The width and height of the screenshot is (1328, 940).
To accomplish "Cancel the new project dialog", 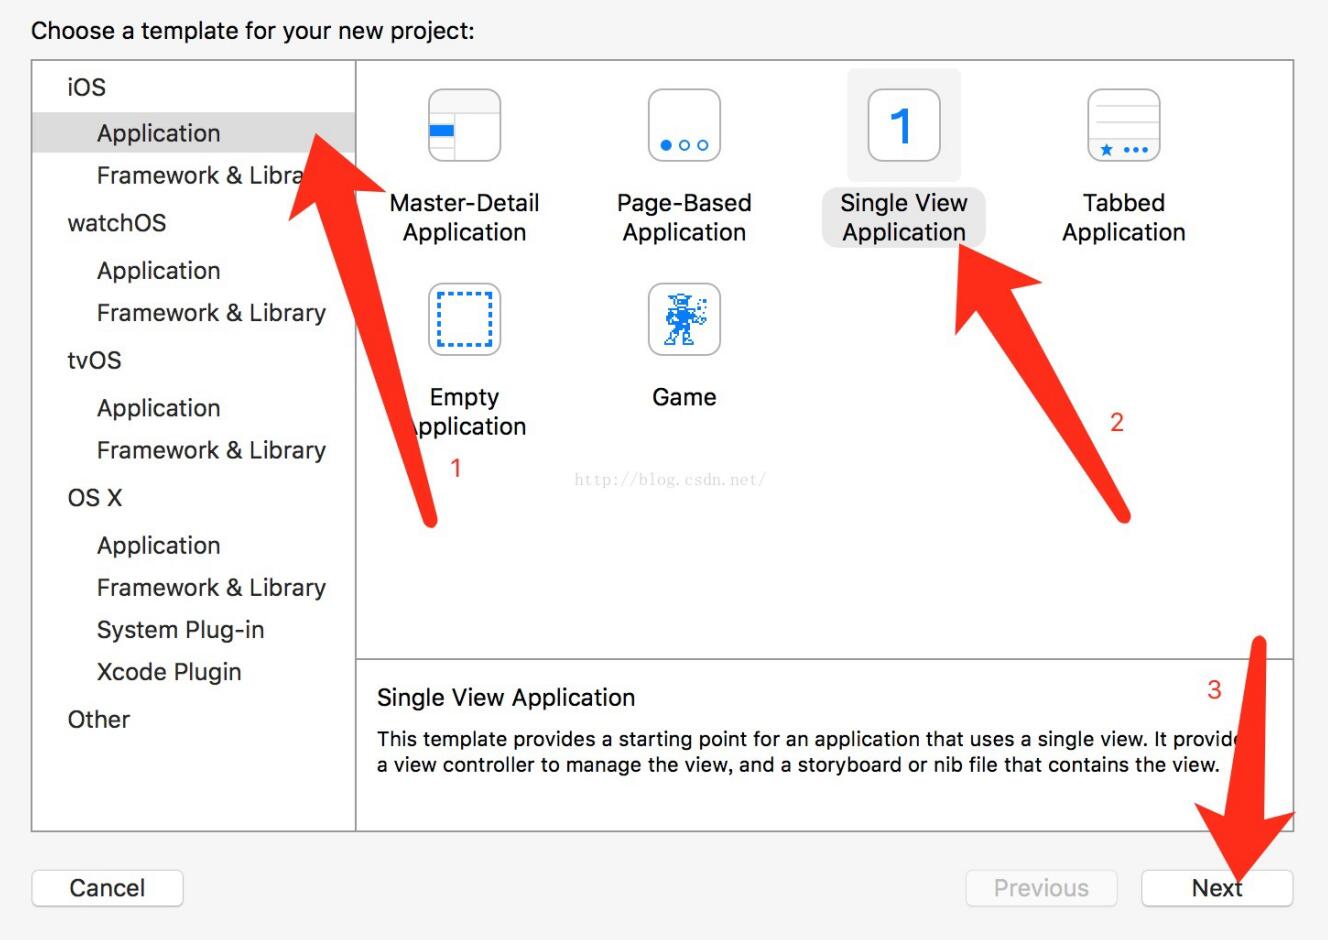I will point(107,887).
